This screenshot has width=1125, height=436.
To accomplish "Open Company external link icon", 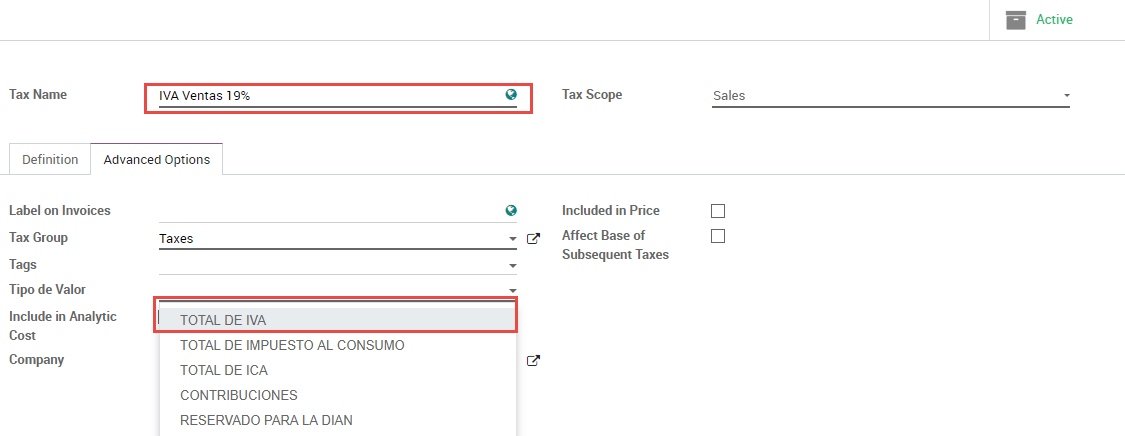I will coord(533,361).
